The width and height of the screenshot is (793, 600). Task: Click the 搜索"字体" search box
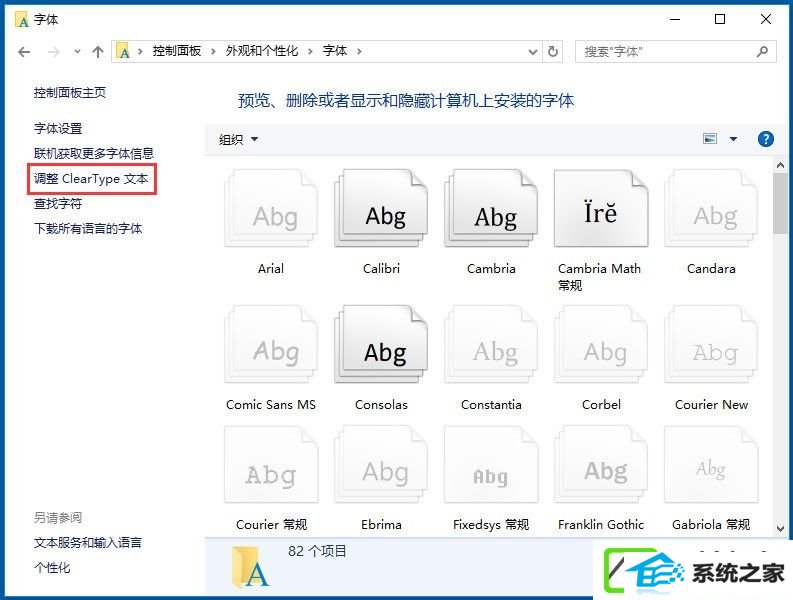click(676, 52)
